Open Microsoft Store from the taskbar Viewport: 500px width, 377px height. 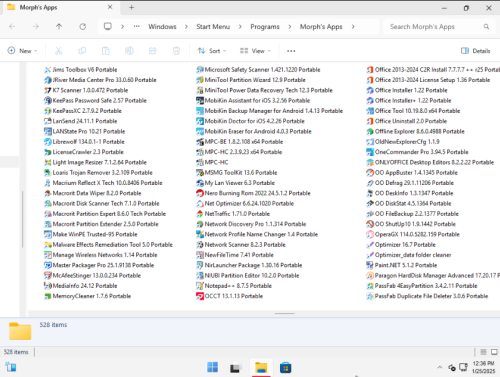pyautogui.click(x=285, y=367)
